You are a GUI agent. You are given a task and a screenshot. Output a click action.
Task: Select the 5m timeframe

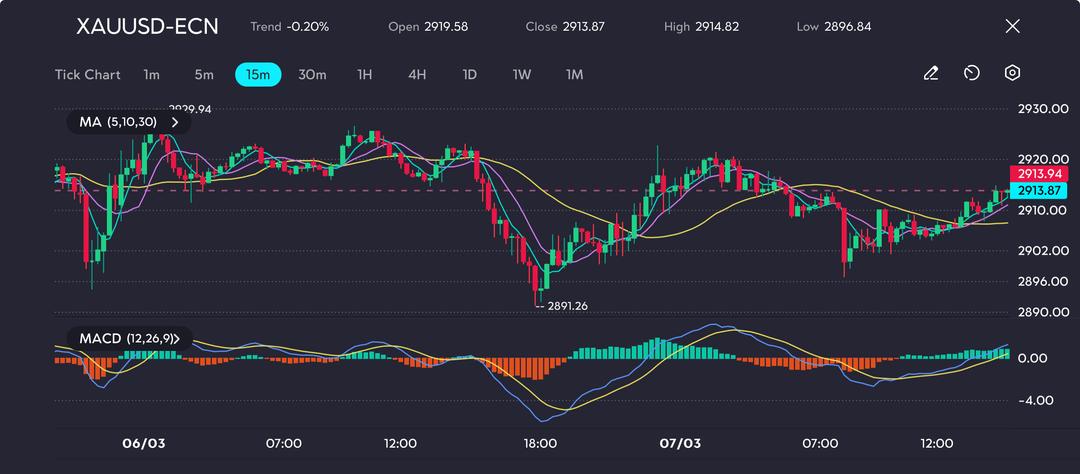point(204,75)
